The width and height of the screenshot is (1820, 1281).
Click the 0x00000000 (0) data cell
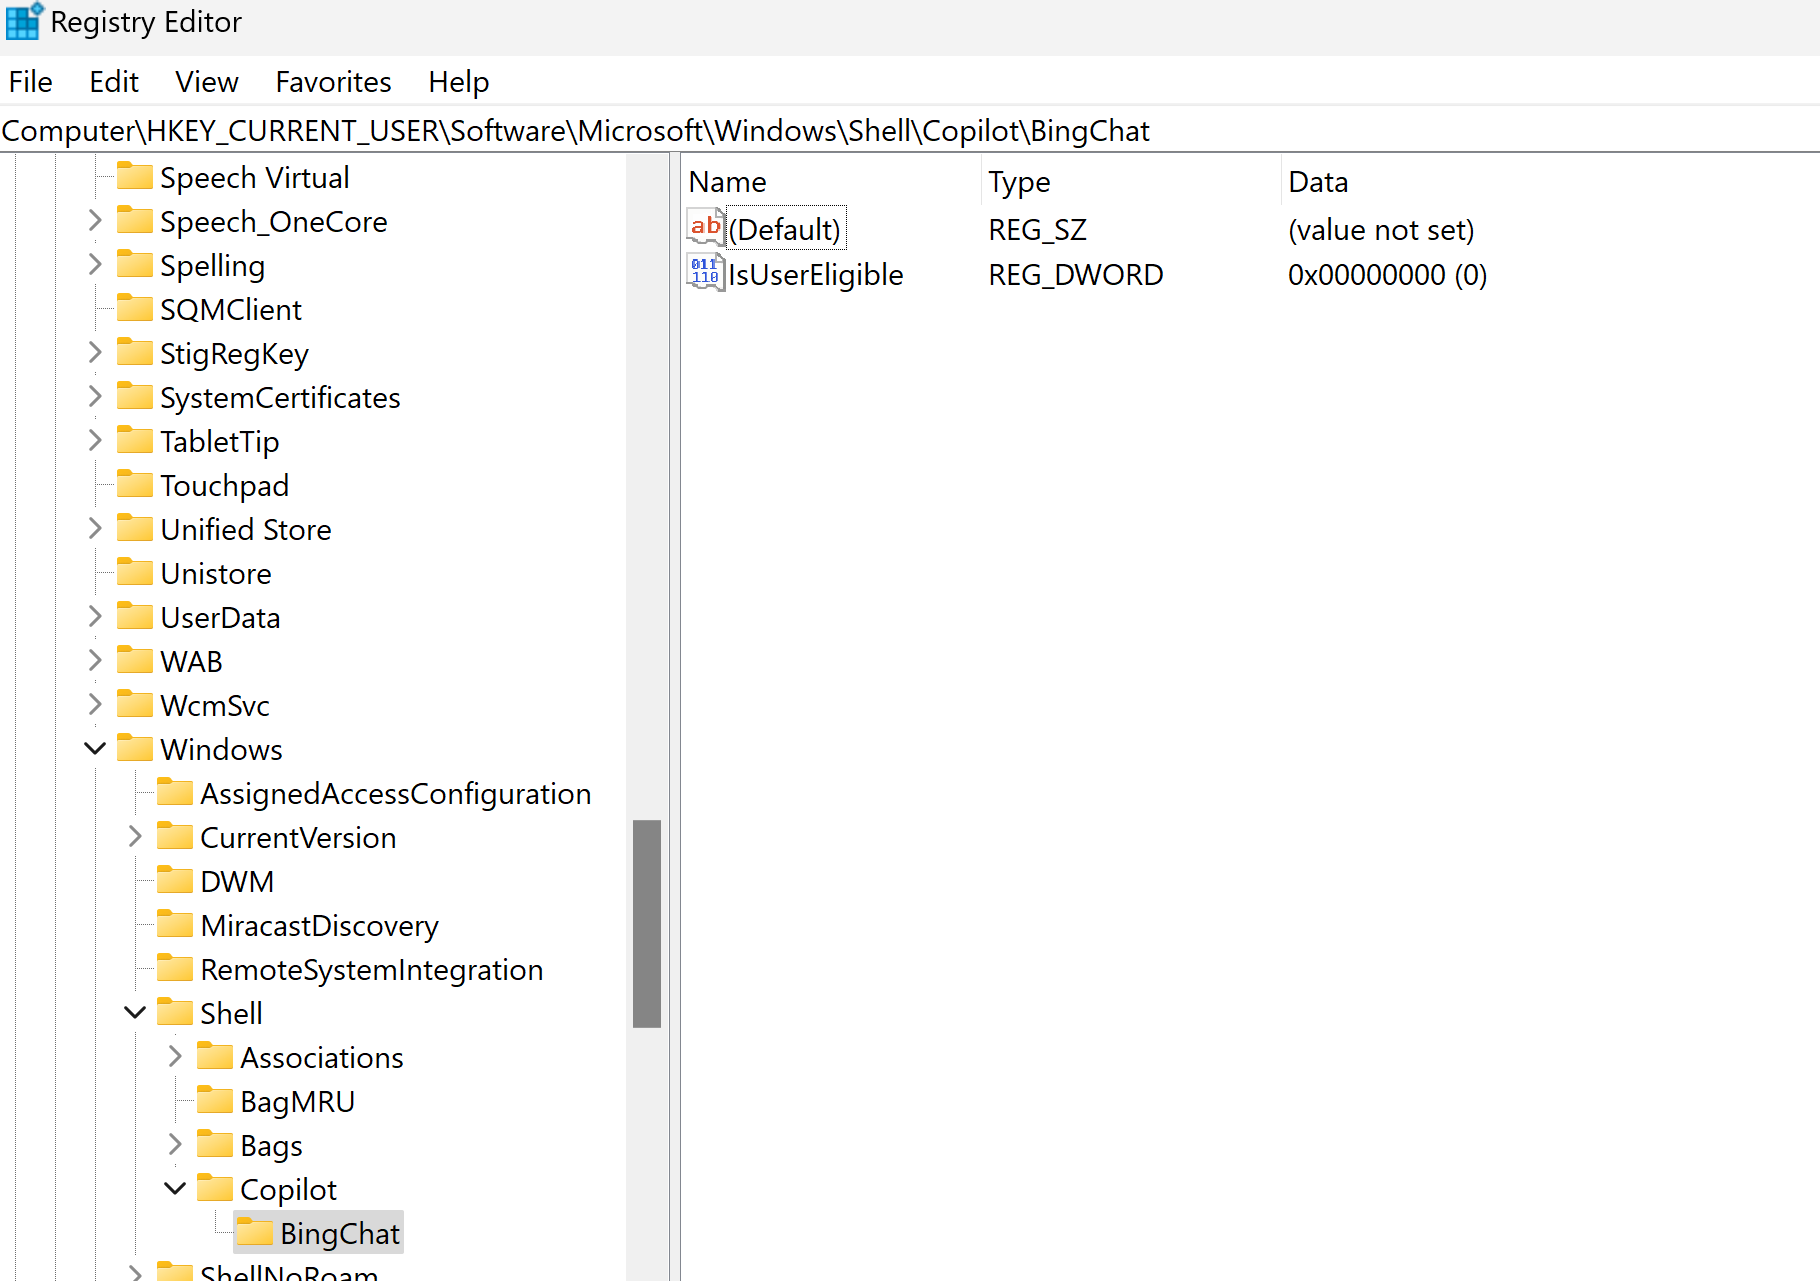[x=1387, y=275]
